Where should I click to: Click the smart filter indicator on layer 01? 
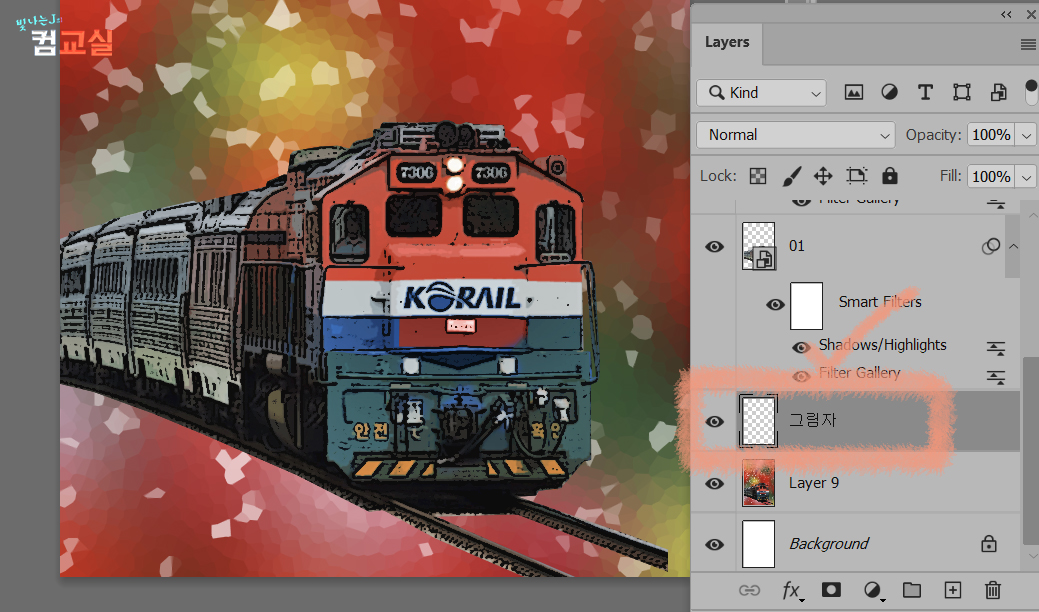pyautogui.click(x=991, y=246)
